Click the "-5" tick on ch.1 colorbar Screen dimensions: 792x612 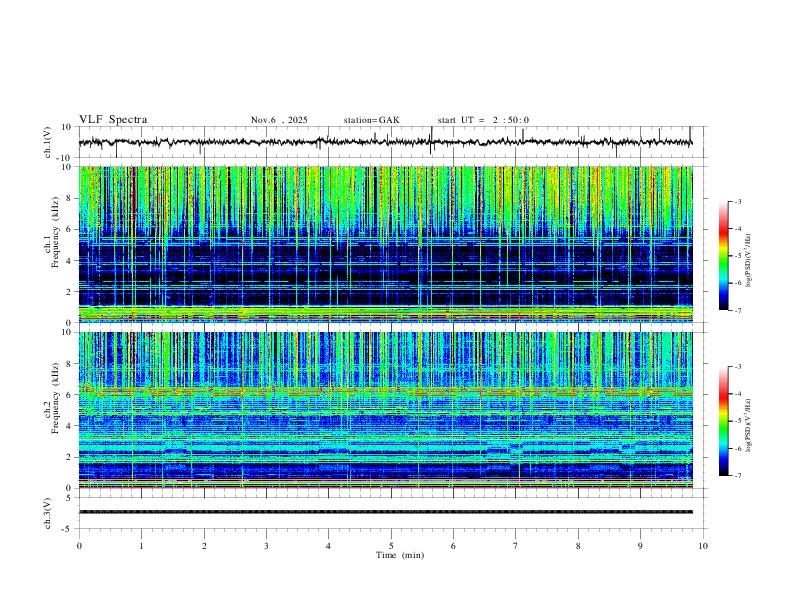click(738, 256)
